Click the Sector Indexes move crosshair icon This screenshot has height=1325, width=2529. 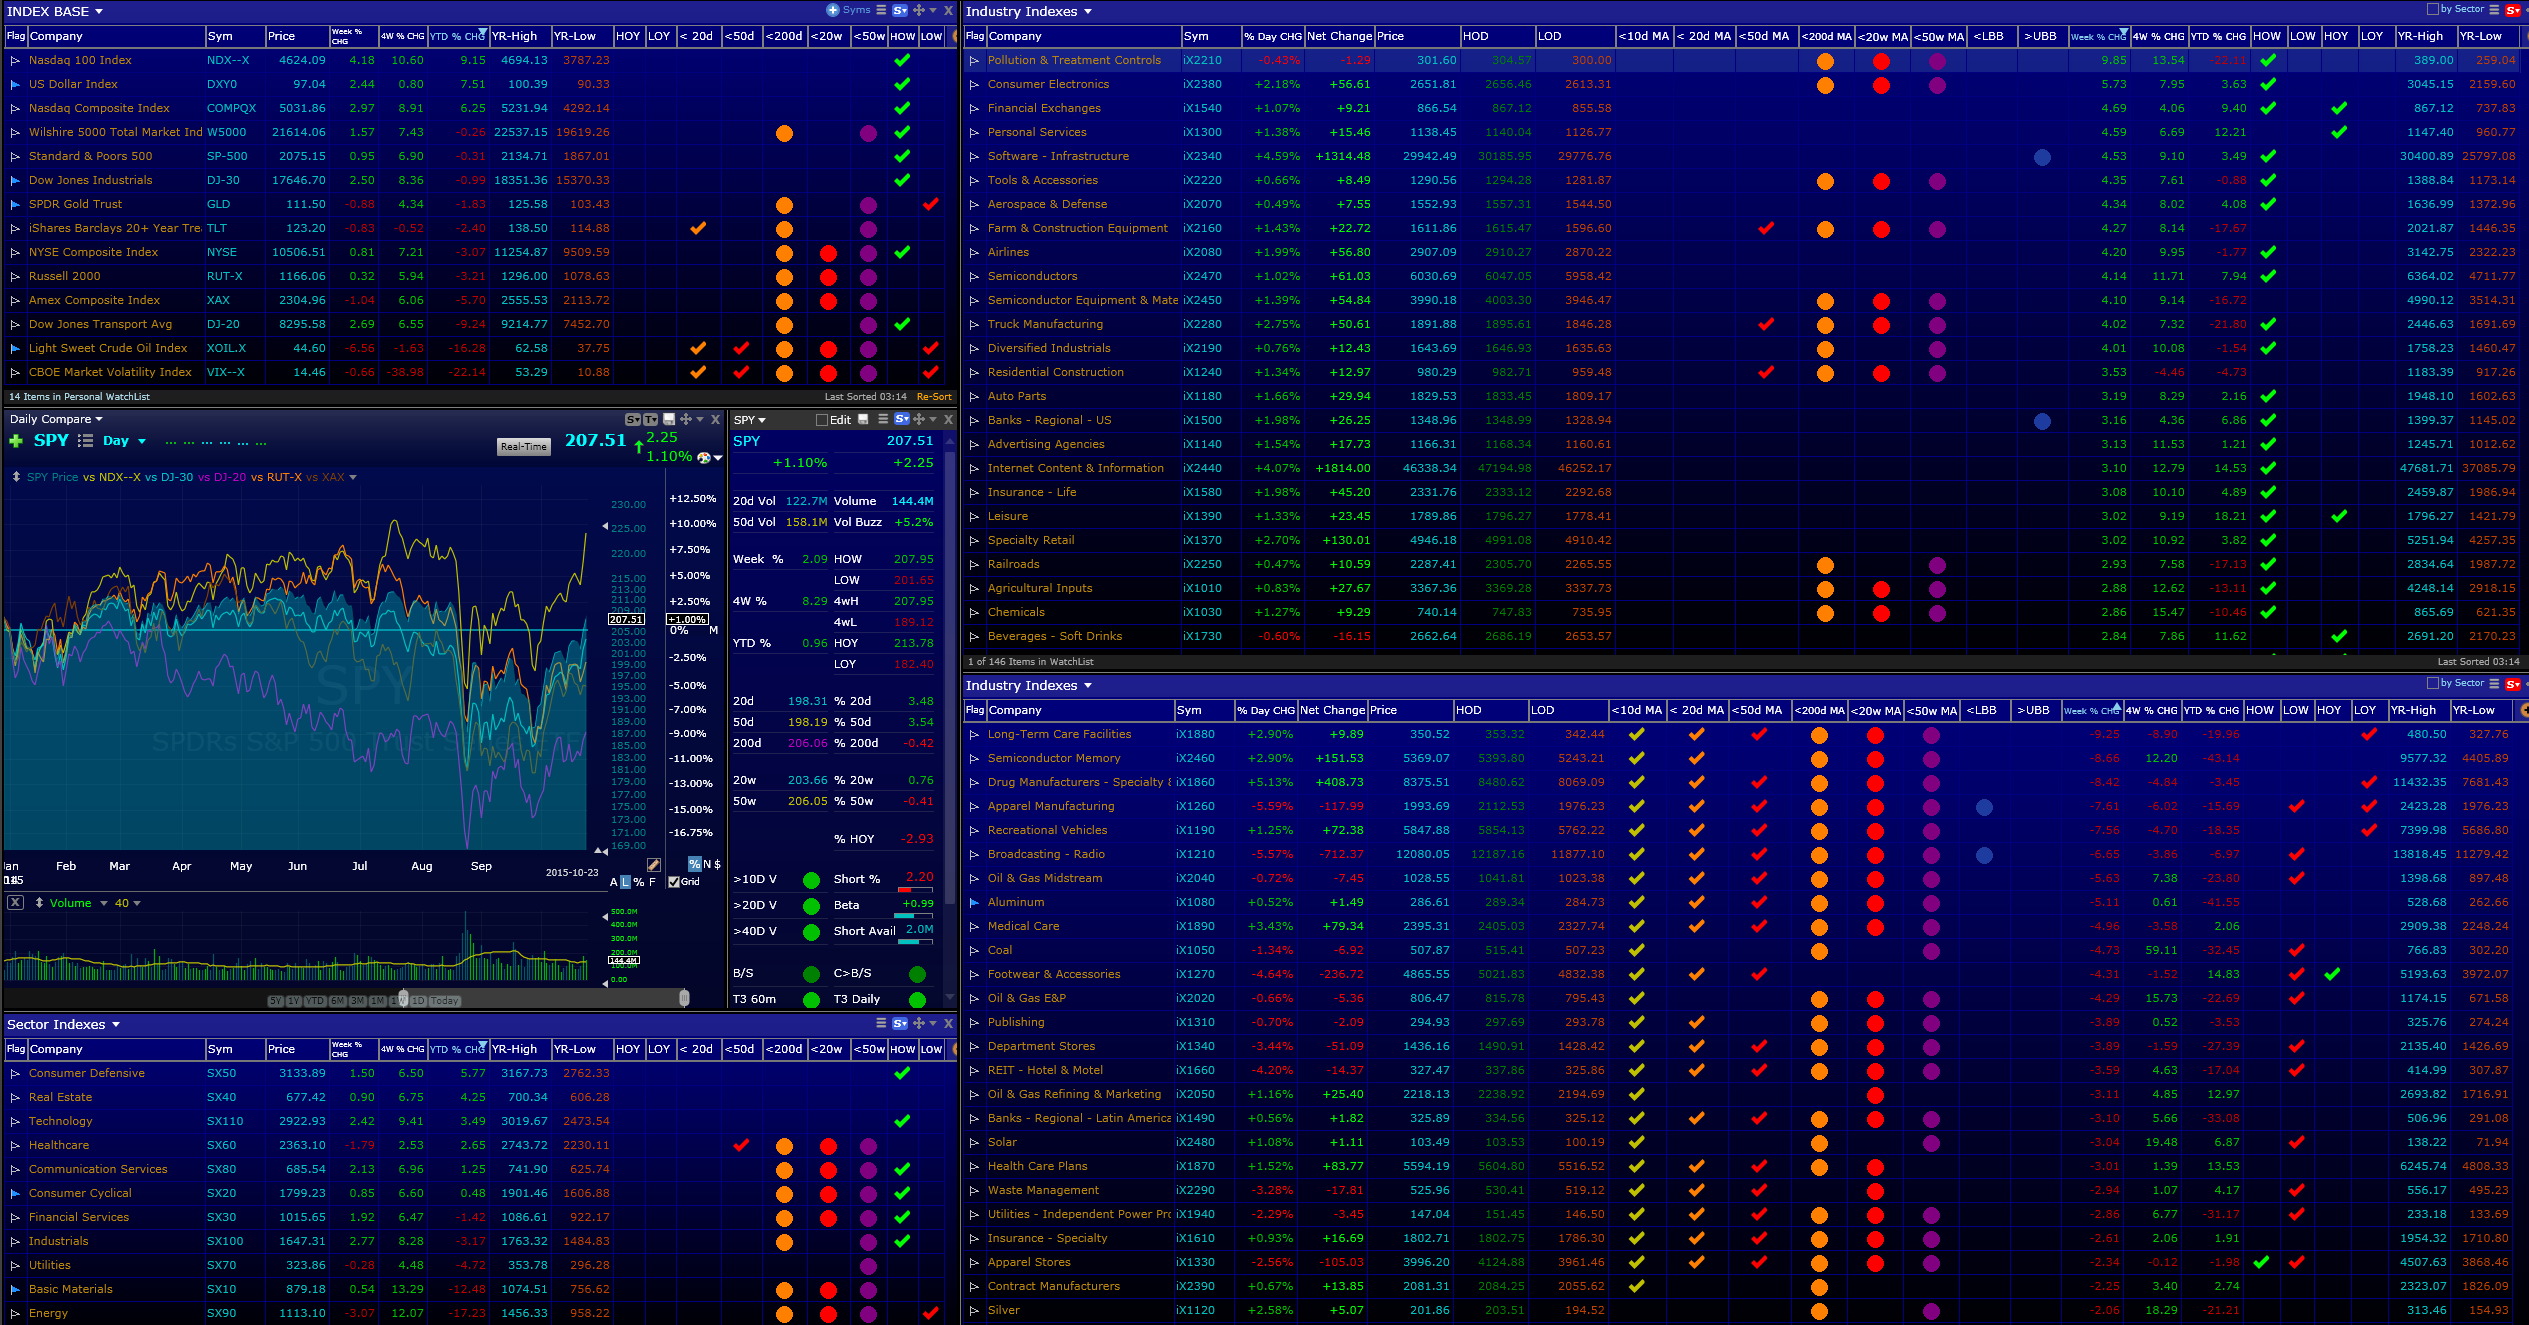click(918, 1023)
